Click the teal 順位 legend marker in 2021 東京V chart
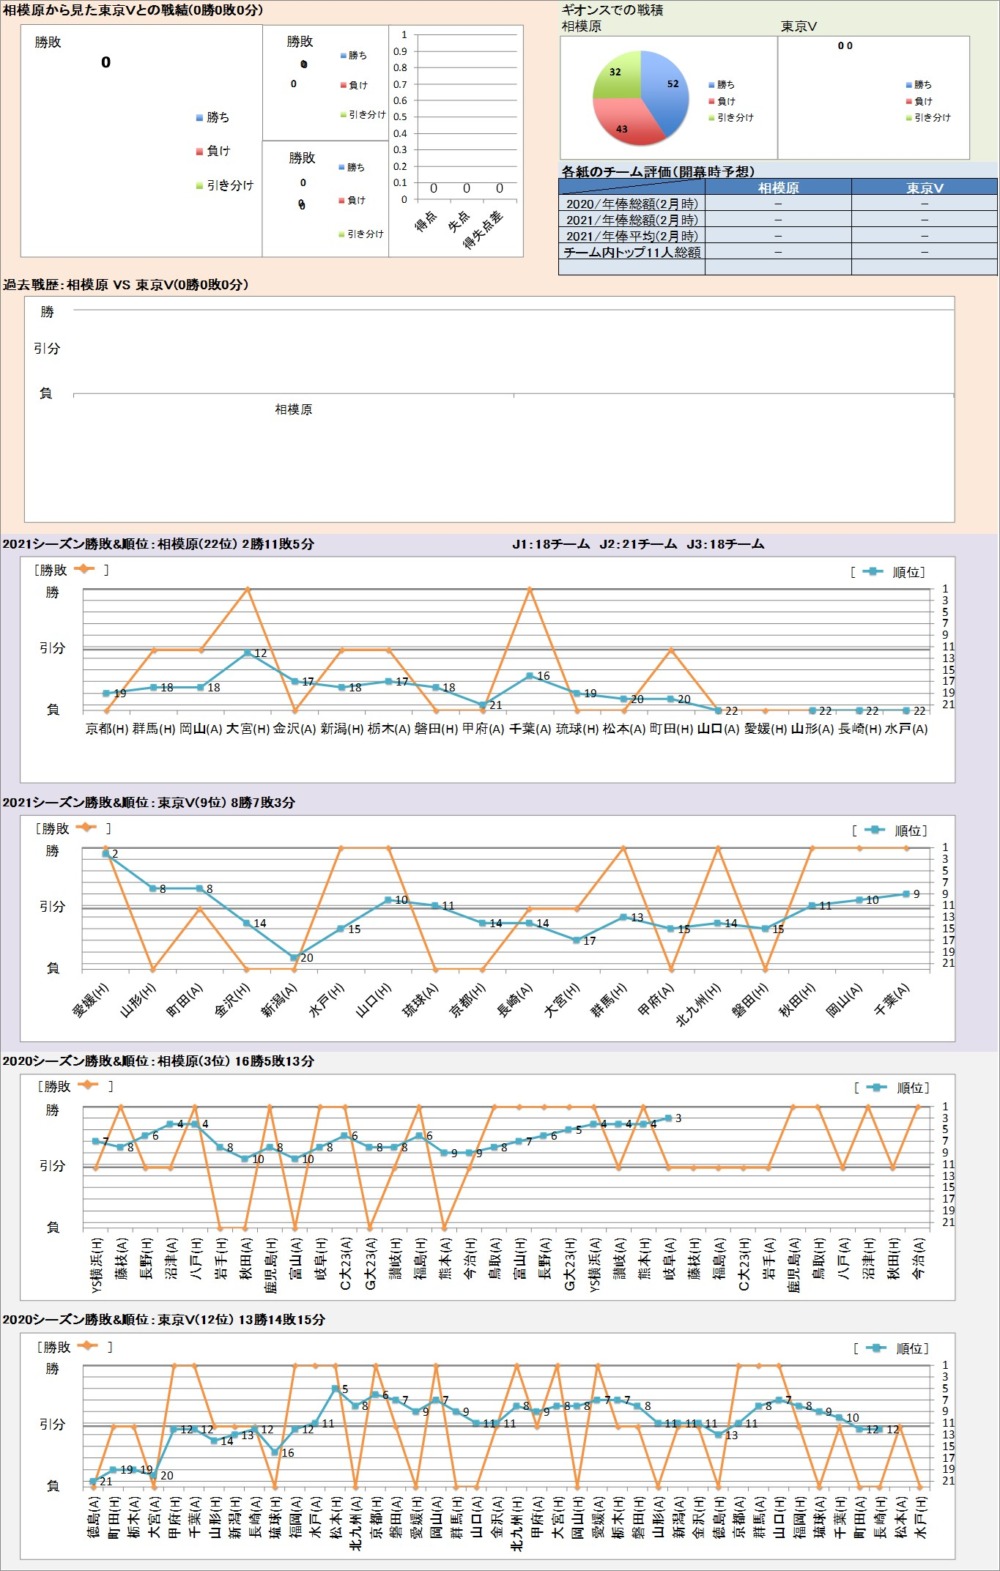The height and width of the screenshot is (1571, 1000). (874, 830)
